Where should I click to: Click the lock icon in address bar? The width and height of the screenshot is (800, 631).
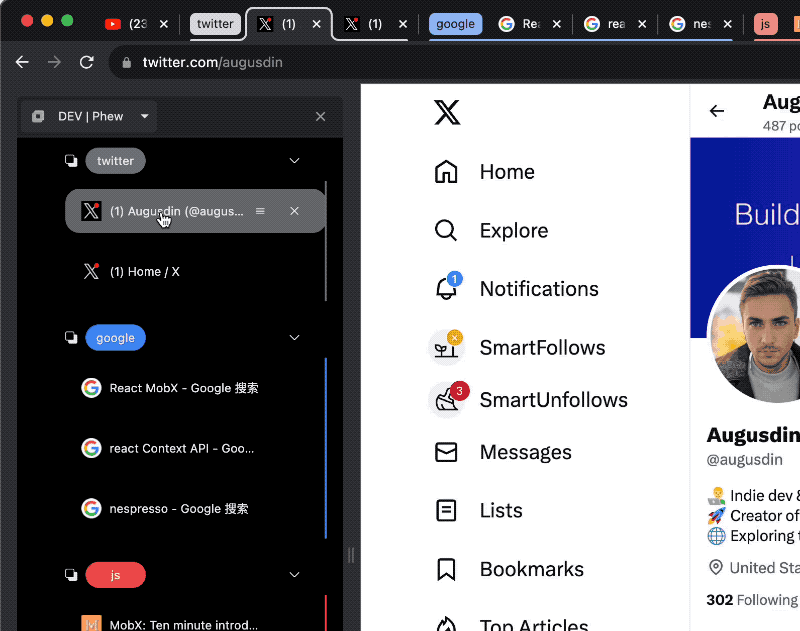click(x=127, y=63)
